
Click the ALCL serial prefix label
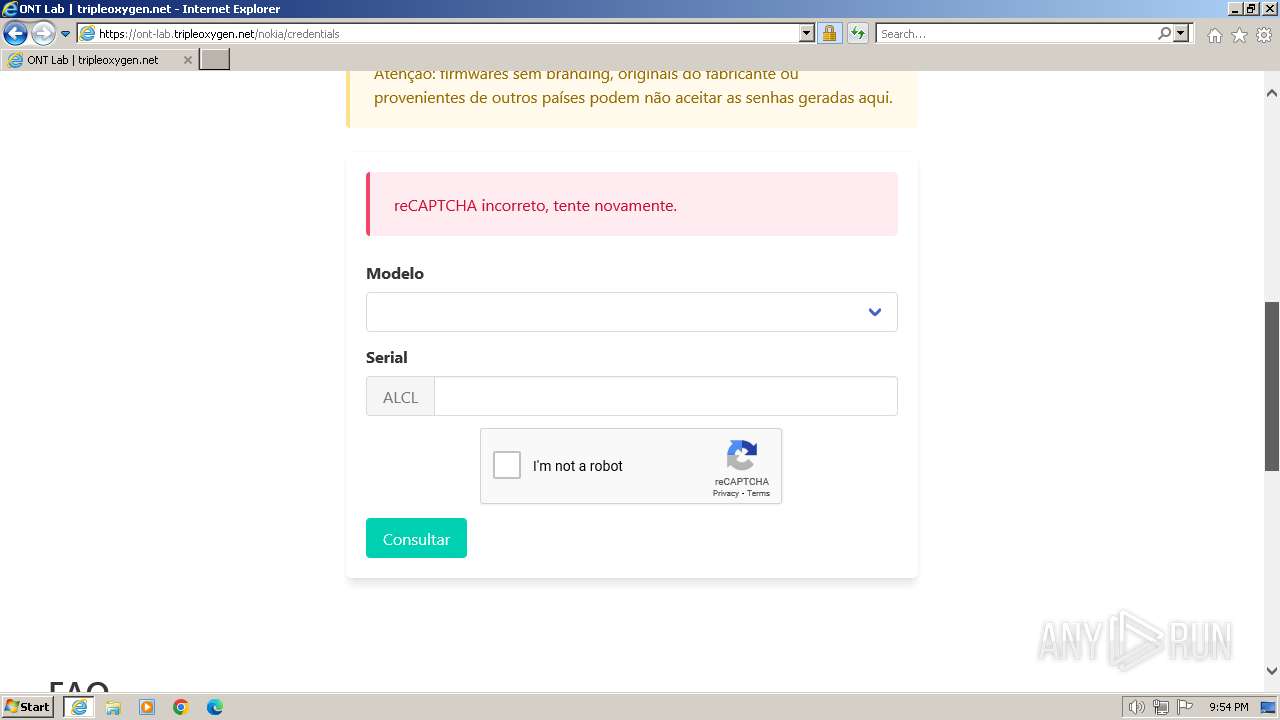[x=400, y=396]
